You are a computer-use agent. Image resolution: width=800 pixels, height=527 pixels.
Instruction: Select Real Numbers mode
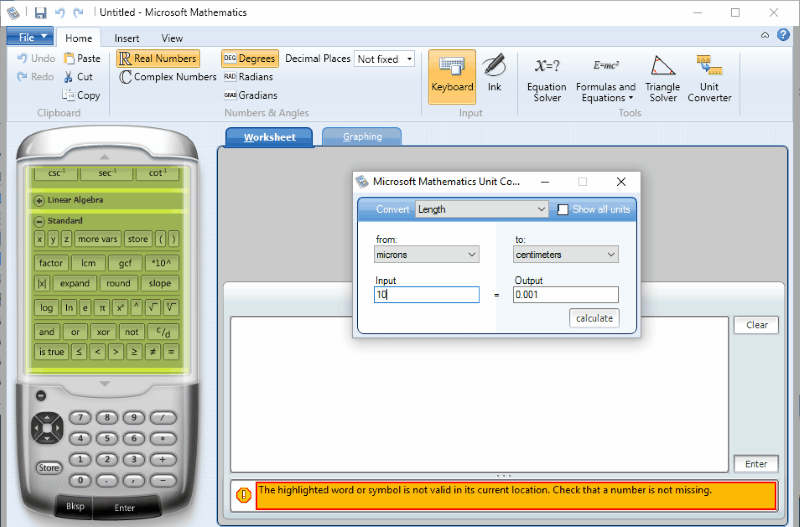click(x=158, y=59)
